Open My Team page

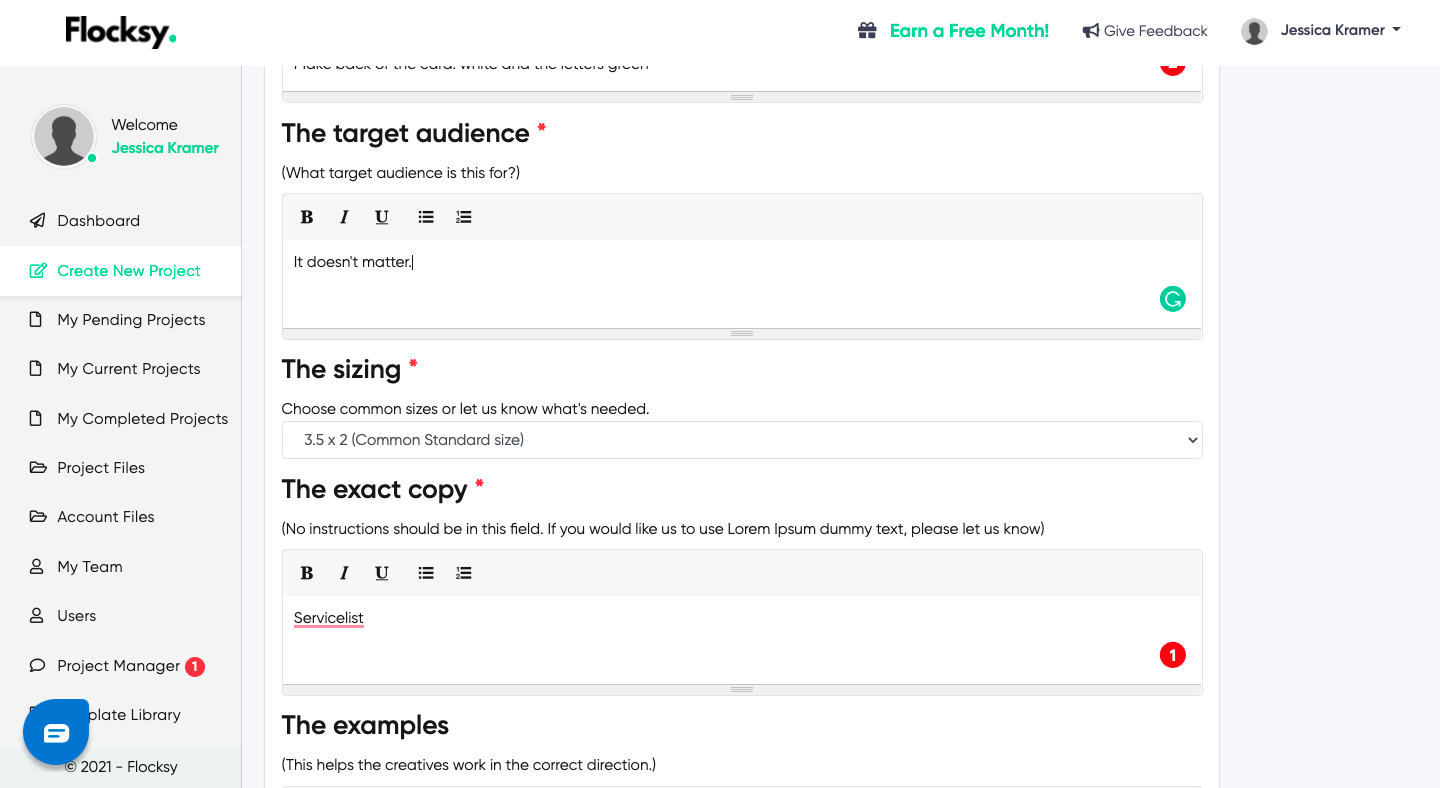(x=89, y=567)
